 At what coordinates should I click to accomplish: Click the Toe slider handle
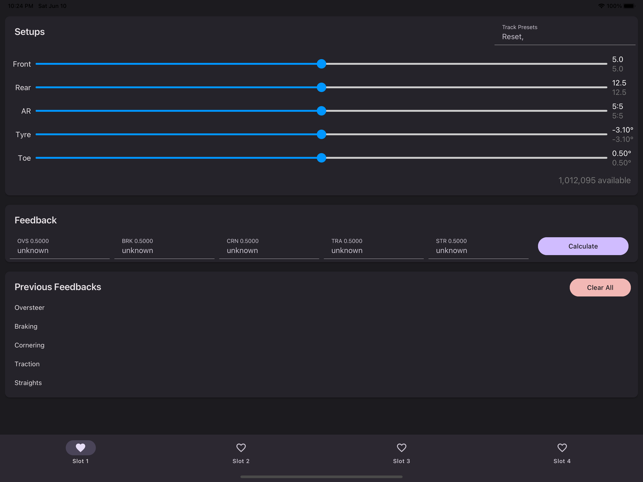[x=322, y=158]
